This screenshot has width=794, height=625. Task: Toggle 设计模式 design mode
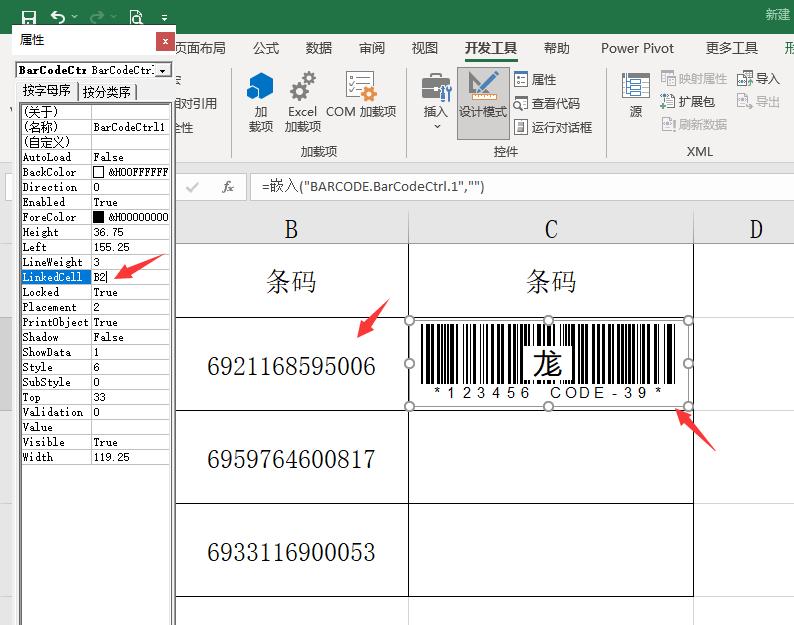coord(483,103)
